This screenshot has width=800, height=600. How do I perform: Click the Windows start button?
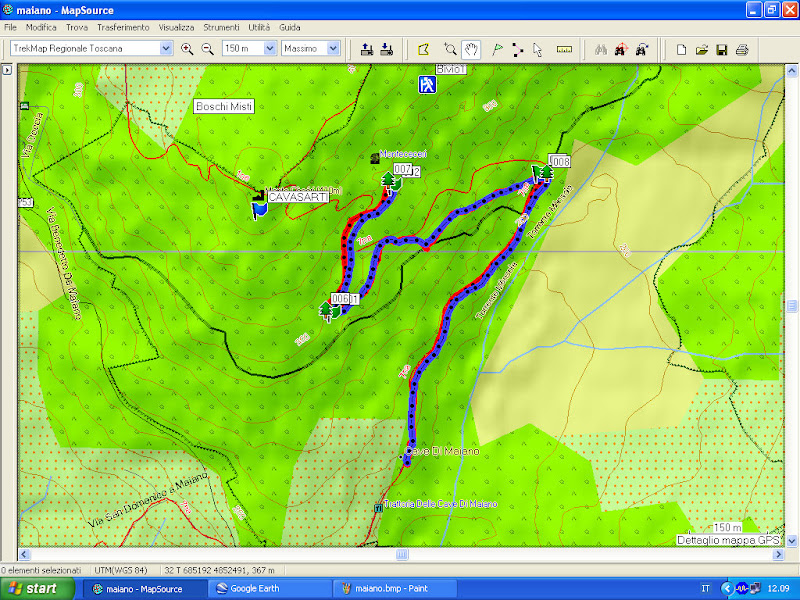pos(37,589)
